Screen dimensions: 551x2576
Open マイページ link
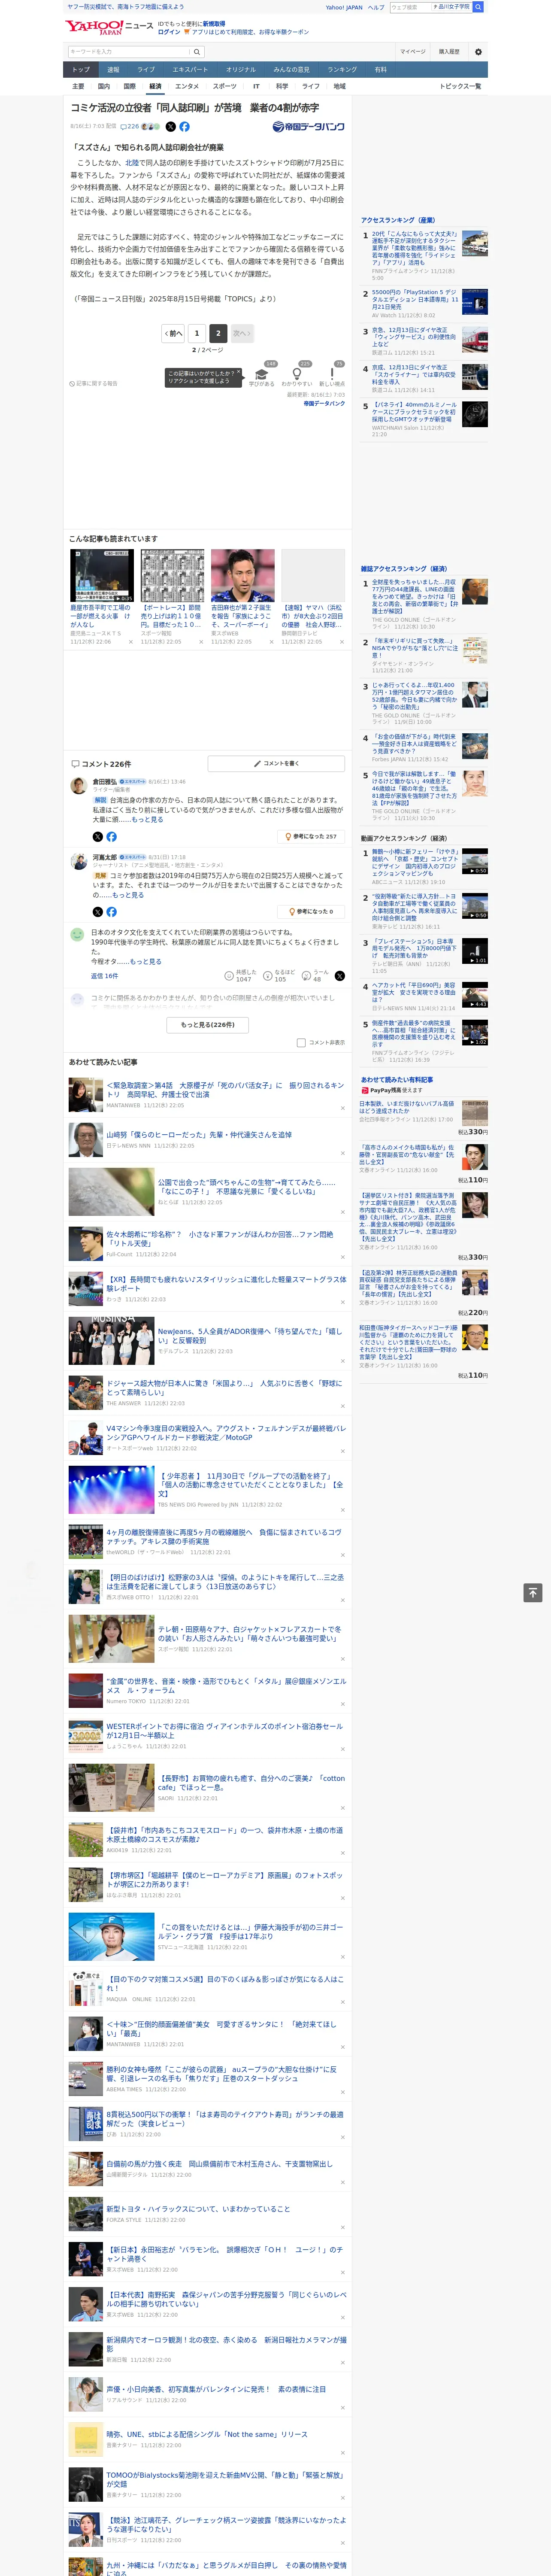[413, 52]
